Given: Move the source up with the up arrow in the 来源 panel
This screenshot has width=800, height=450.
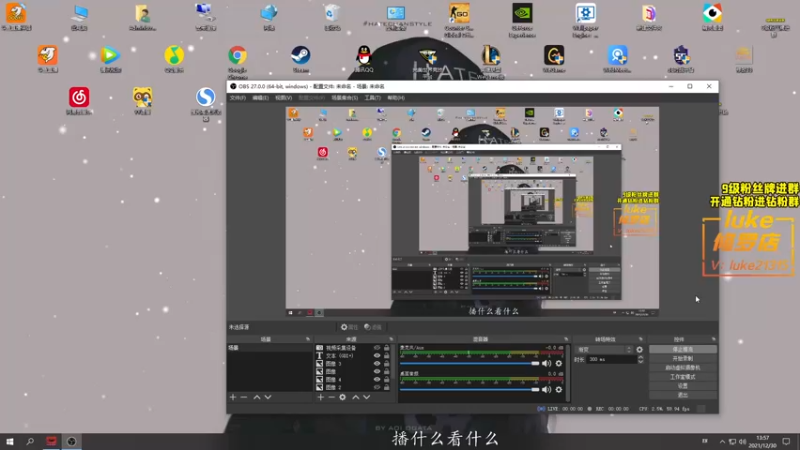Looking at the screenshot, I should (x=356, y=397).
